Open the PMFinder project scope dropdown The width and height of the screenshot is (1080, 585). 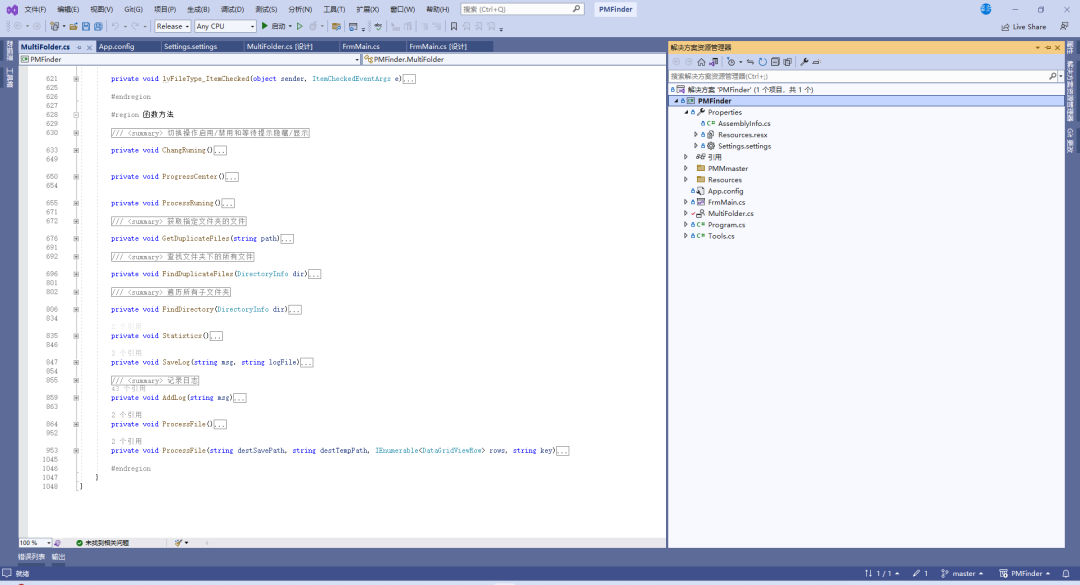(x=189, y=59)
